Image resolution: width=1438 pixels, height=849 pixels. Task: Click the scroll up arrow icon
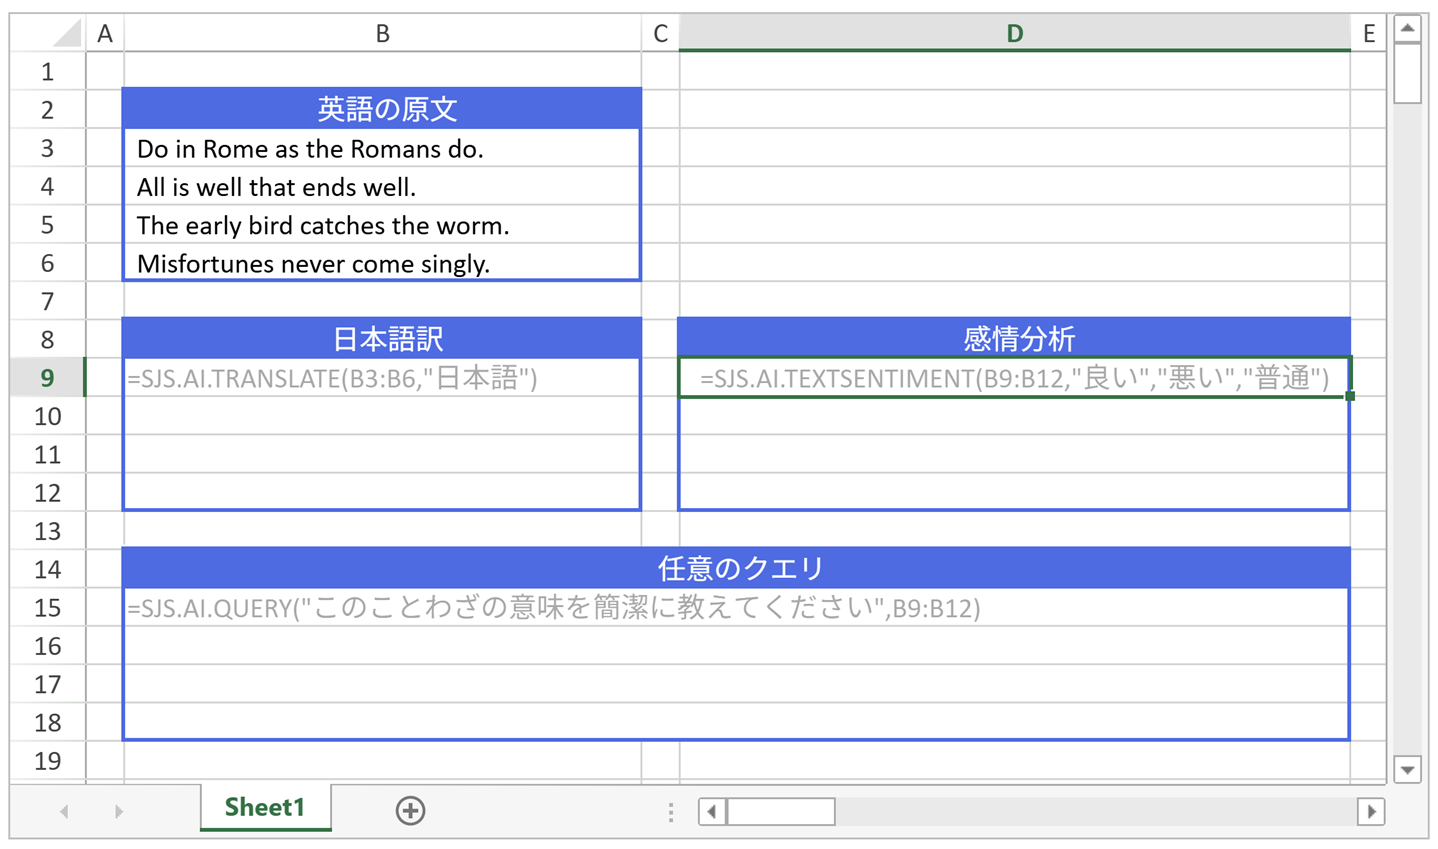[1408, 29]
